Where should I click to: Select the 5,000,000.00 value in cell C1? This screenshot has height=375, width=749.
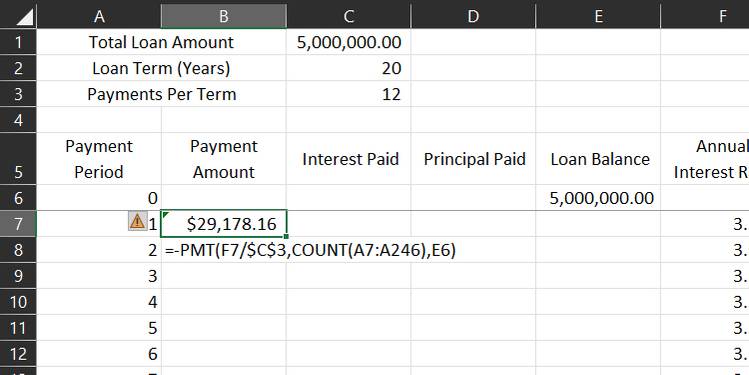point(349,42)
